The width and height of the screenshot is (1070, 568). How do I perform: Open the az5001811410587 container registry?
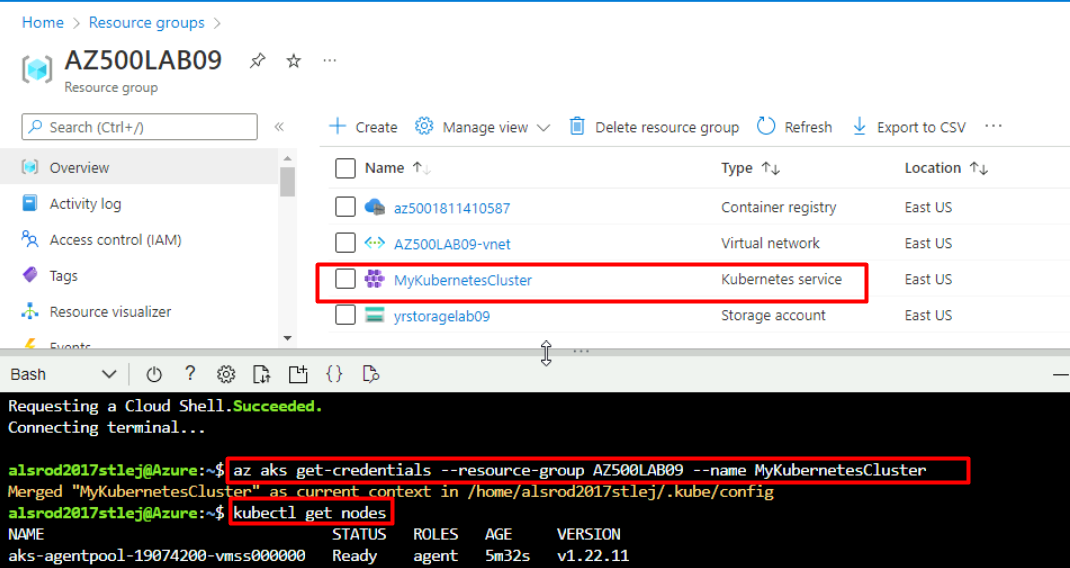pyautogui.click(x=452, y=208)
